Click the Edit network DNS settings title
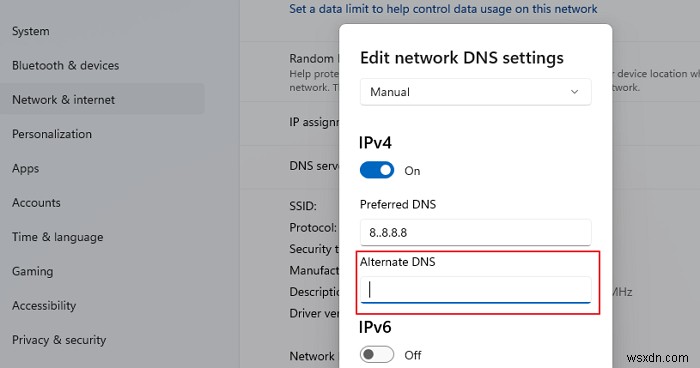The height and width of the screenshot is (368, 700). coord(462,58)
